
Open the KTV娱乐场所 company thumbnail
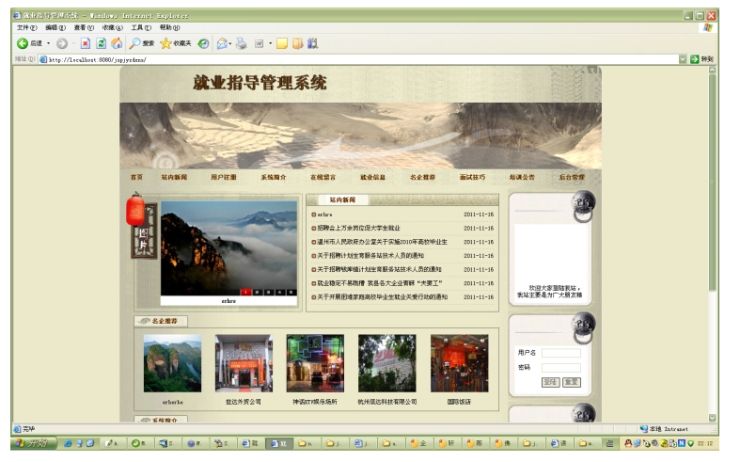point(315,364)
